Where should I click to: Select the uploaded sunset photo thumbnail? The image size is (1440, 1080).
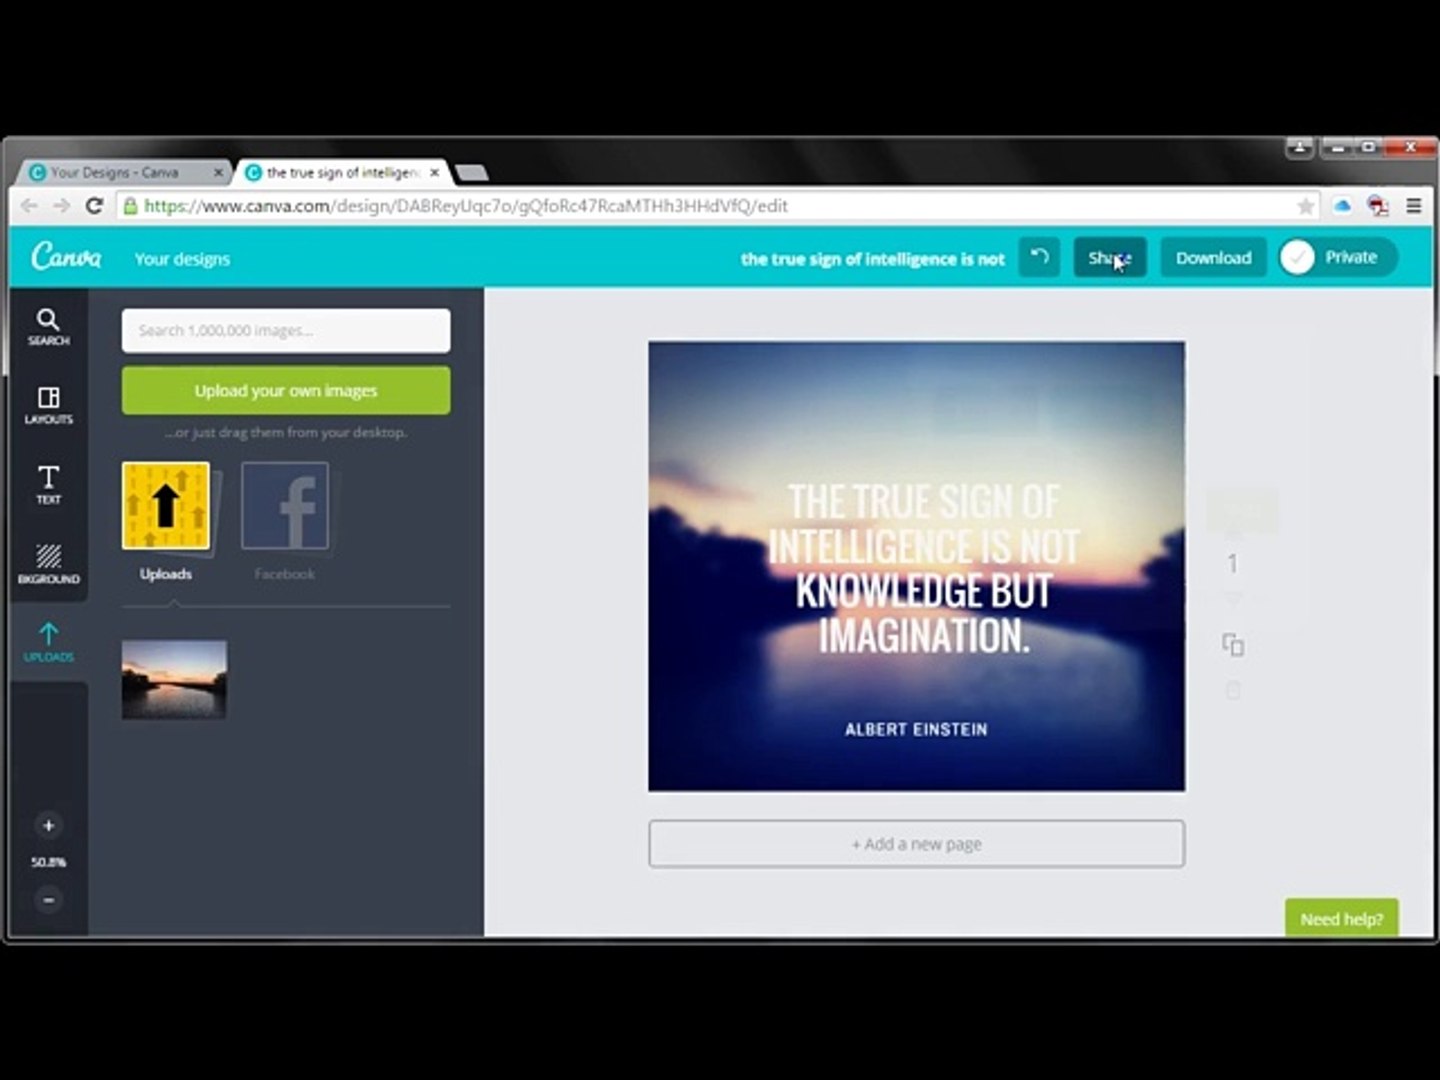174,680
